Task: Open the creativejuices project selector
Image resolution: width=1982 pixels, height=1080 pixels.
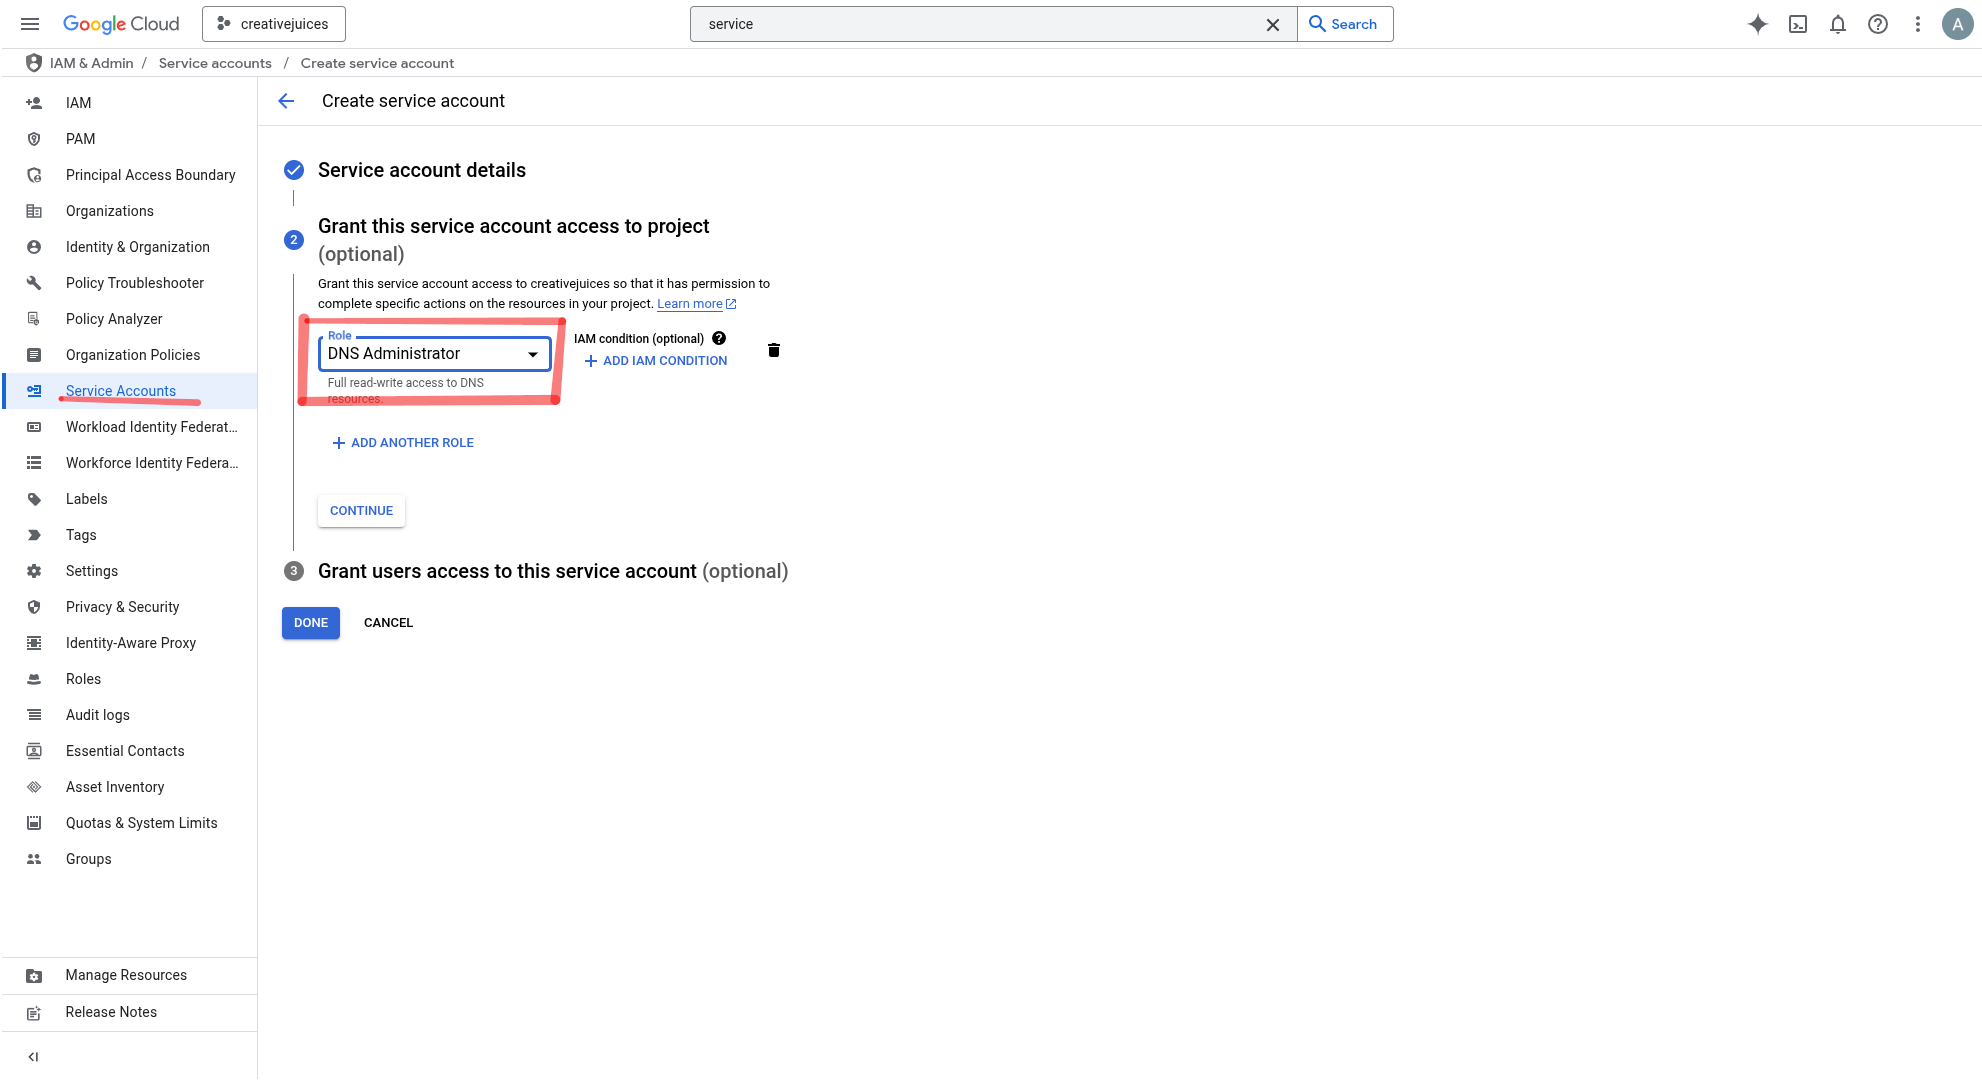Action: 274,24
